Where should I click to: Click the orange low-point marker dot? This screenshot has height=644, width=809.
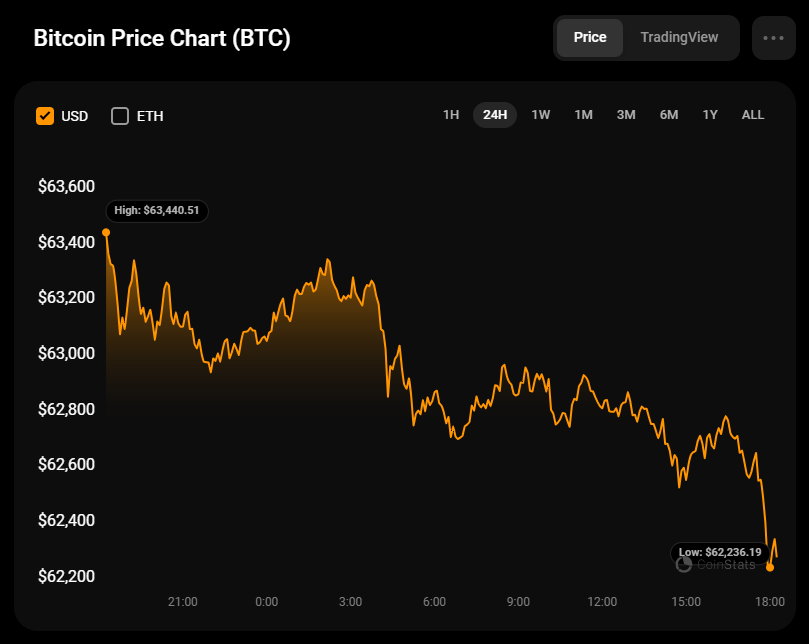[770, 567]
